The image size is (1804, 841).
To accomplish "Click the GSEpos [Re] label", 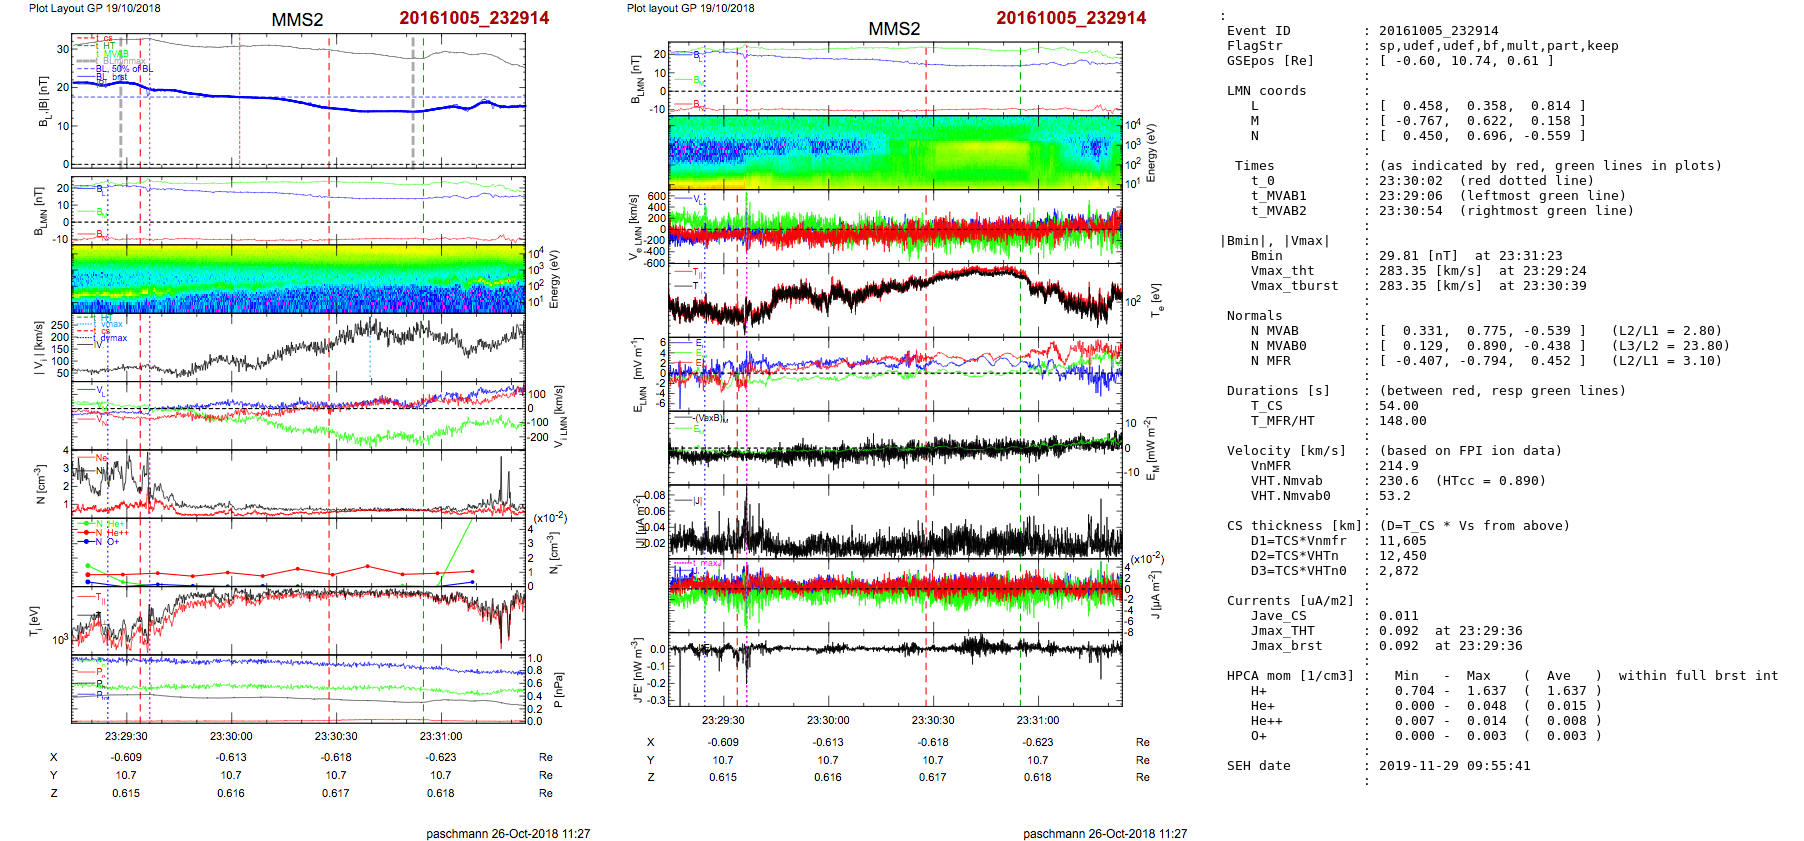I will point(1270,61).
